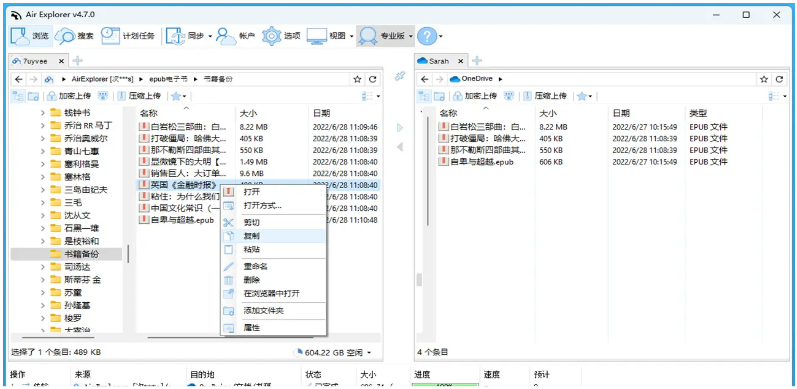
Task: Select the 沈从文 folder in the tree
Action: tap(71, 216)
